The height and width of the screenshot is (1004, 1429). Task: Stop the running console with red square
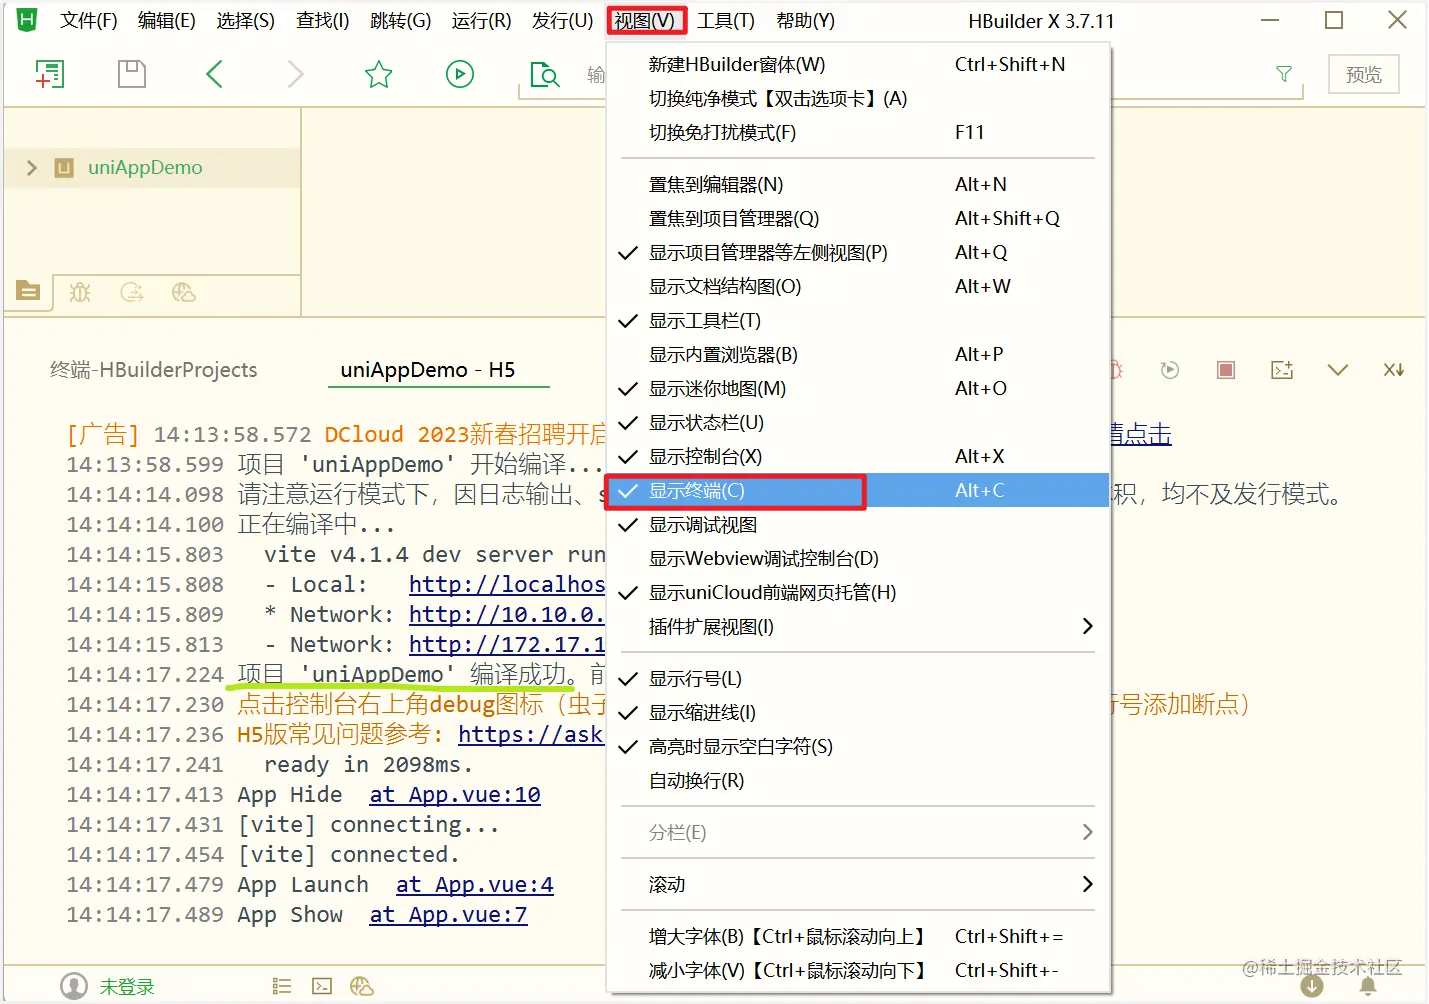[x=1226, y=370]
